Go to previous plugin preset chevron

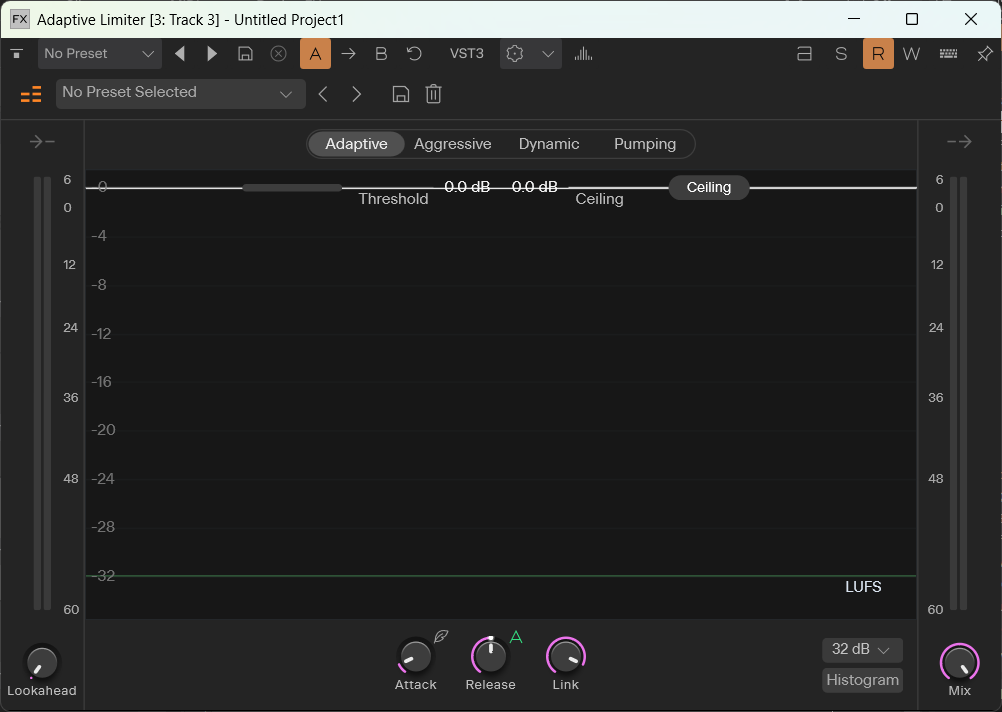tap(323, 95)
